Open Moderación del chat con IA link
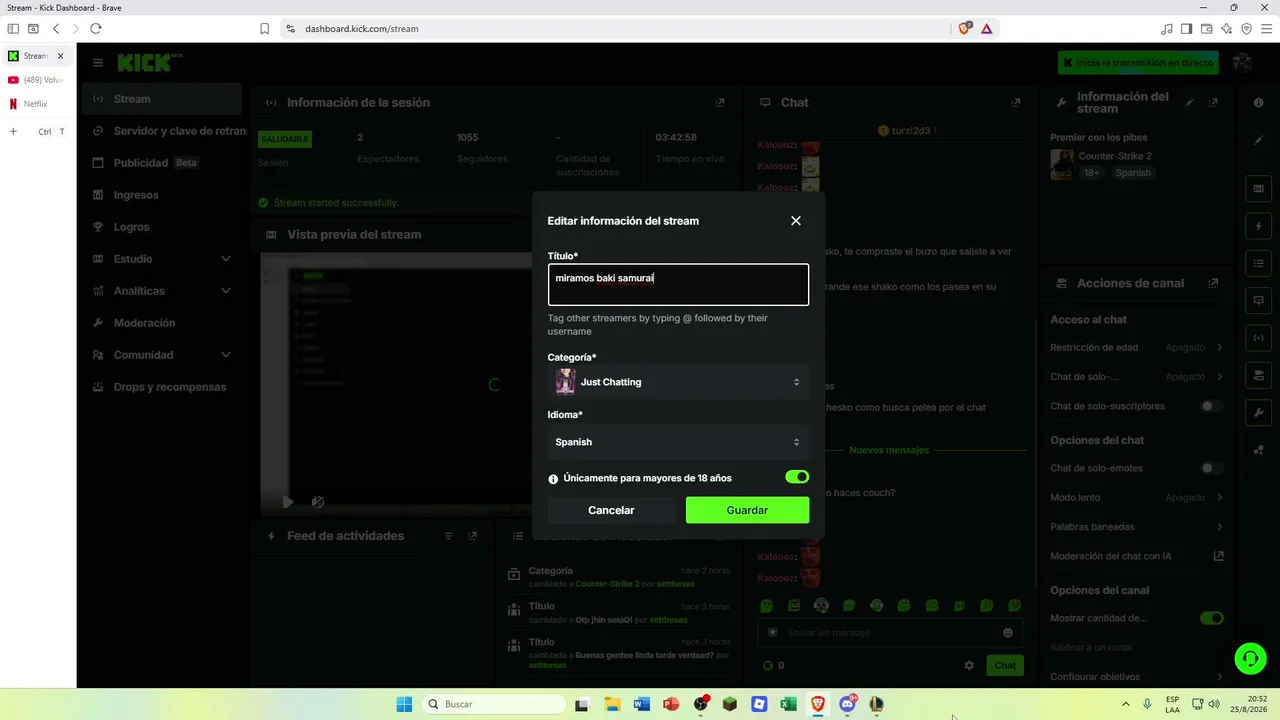Screen dimensions: 1280x720 1136,556
